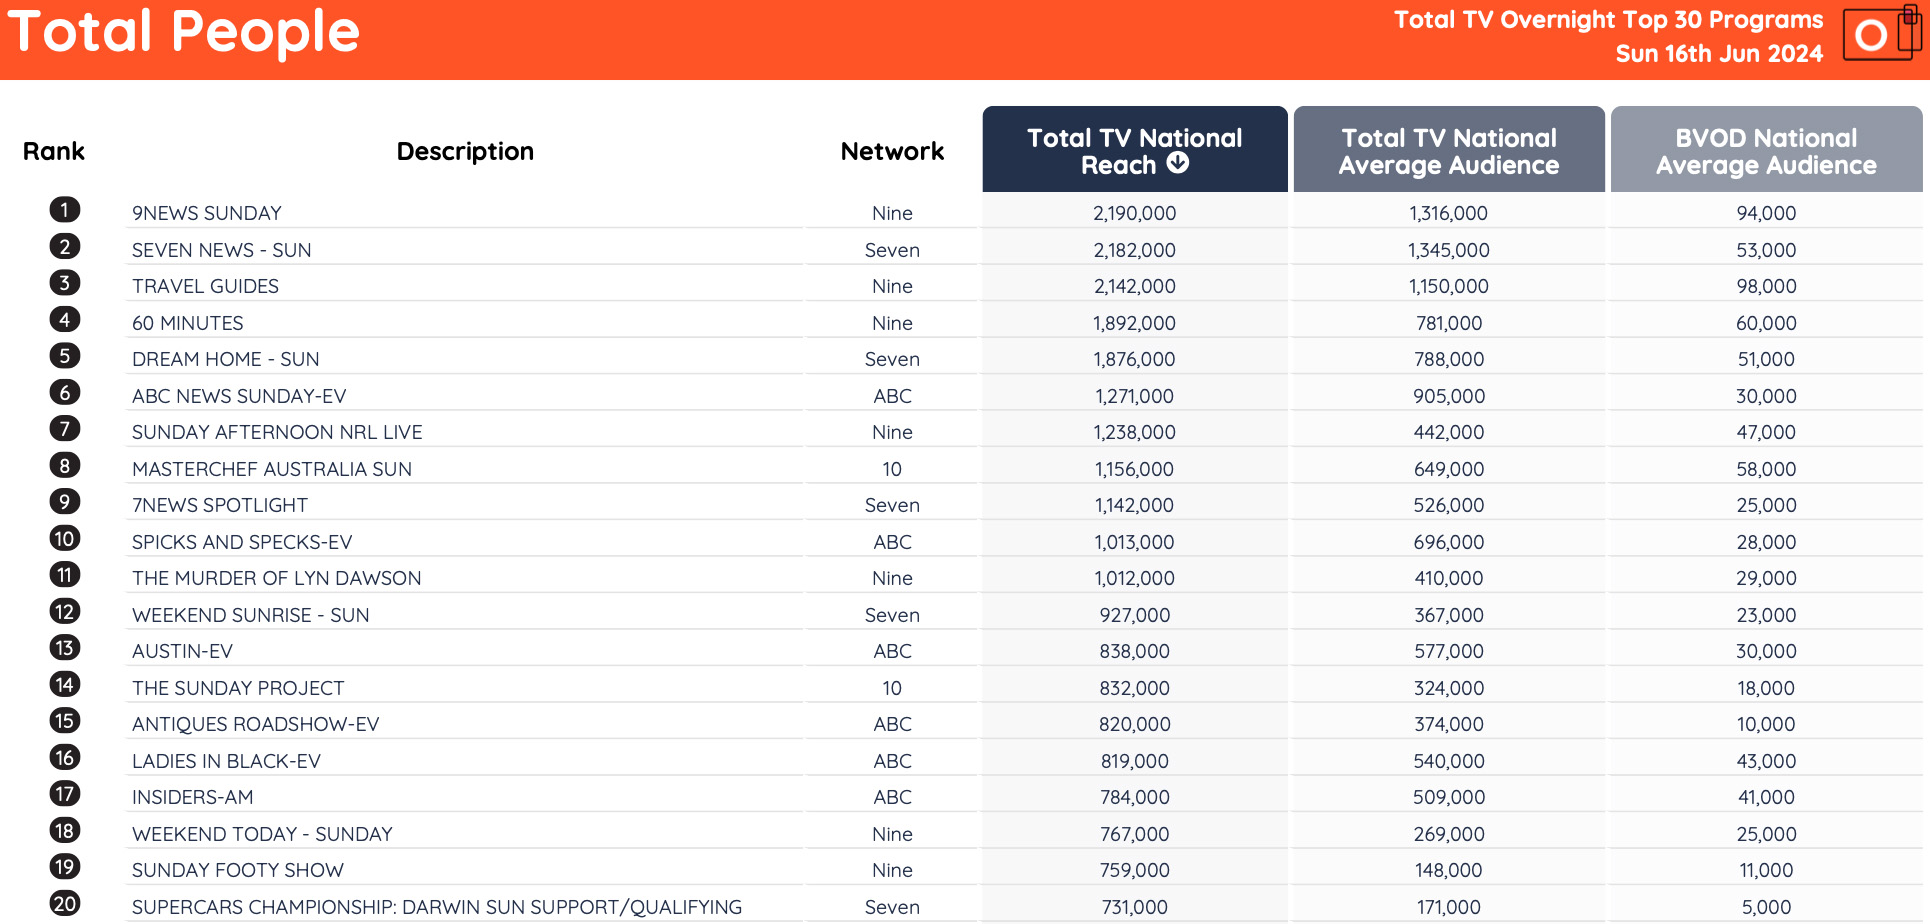Click the rank 5 badge
The width and height of the screenshot is (1930, 924).
(x=64, y=356)
